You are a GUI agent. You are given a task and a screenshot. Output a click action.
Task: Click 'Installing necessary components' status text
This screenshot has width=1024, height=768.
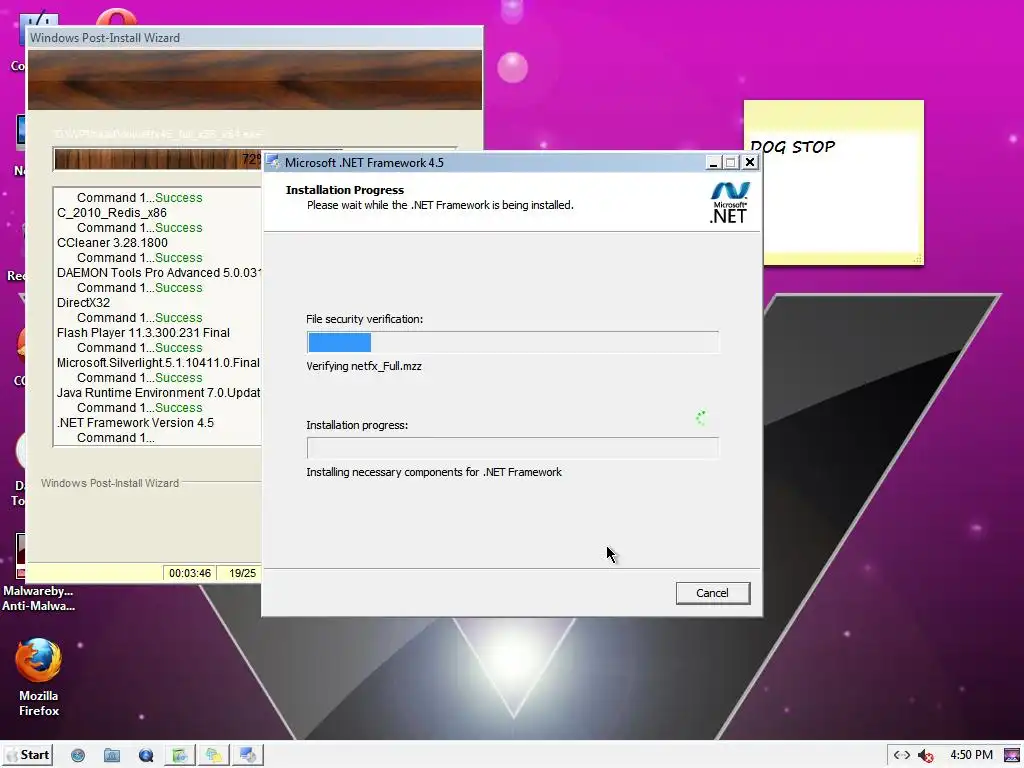(434, 472)
